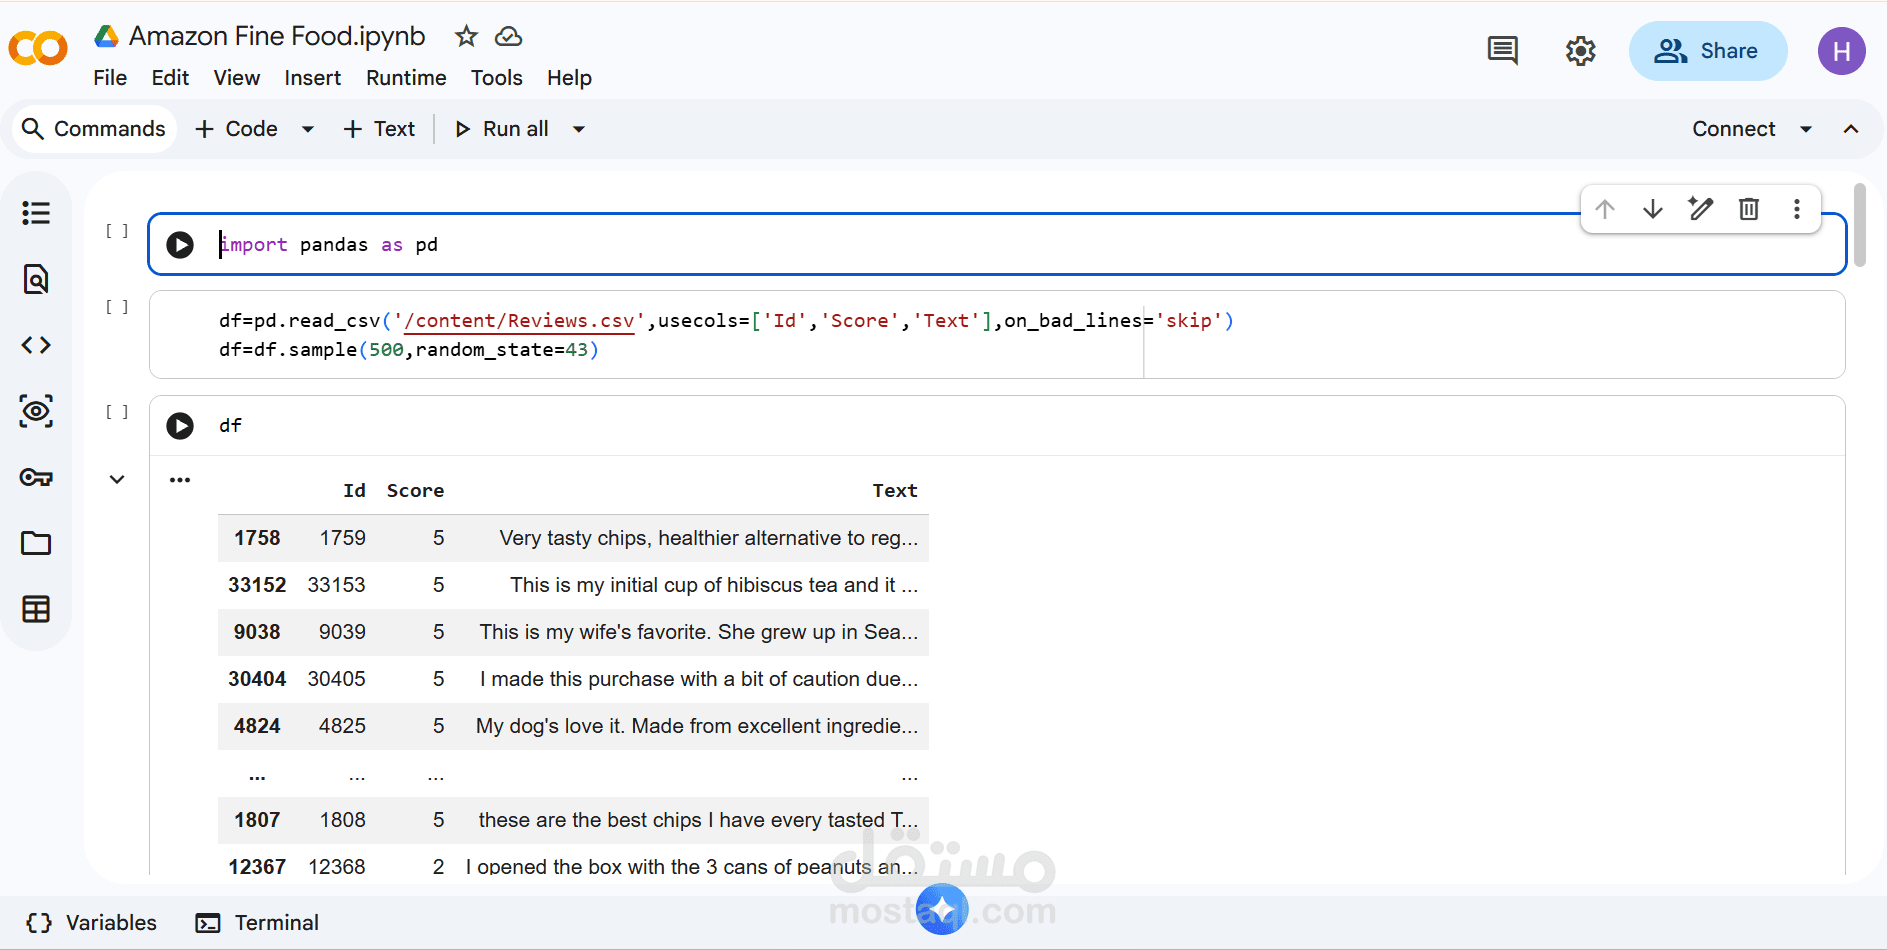Run the import pandas cell
1887x950 pixels.
(x=180, y=245)
